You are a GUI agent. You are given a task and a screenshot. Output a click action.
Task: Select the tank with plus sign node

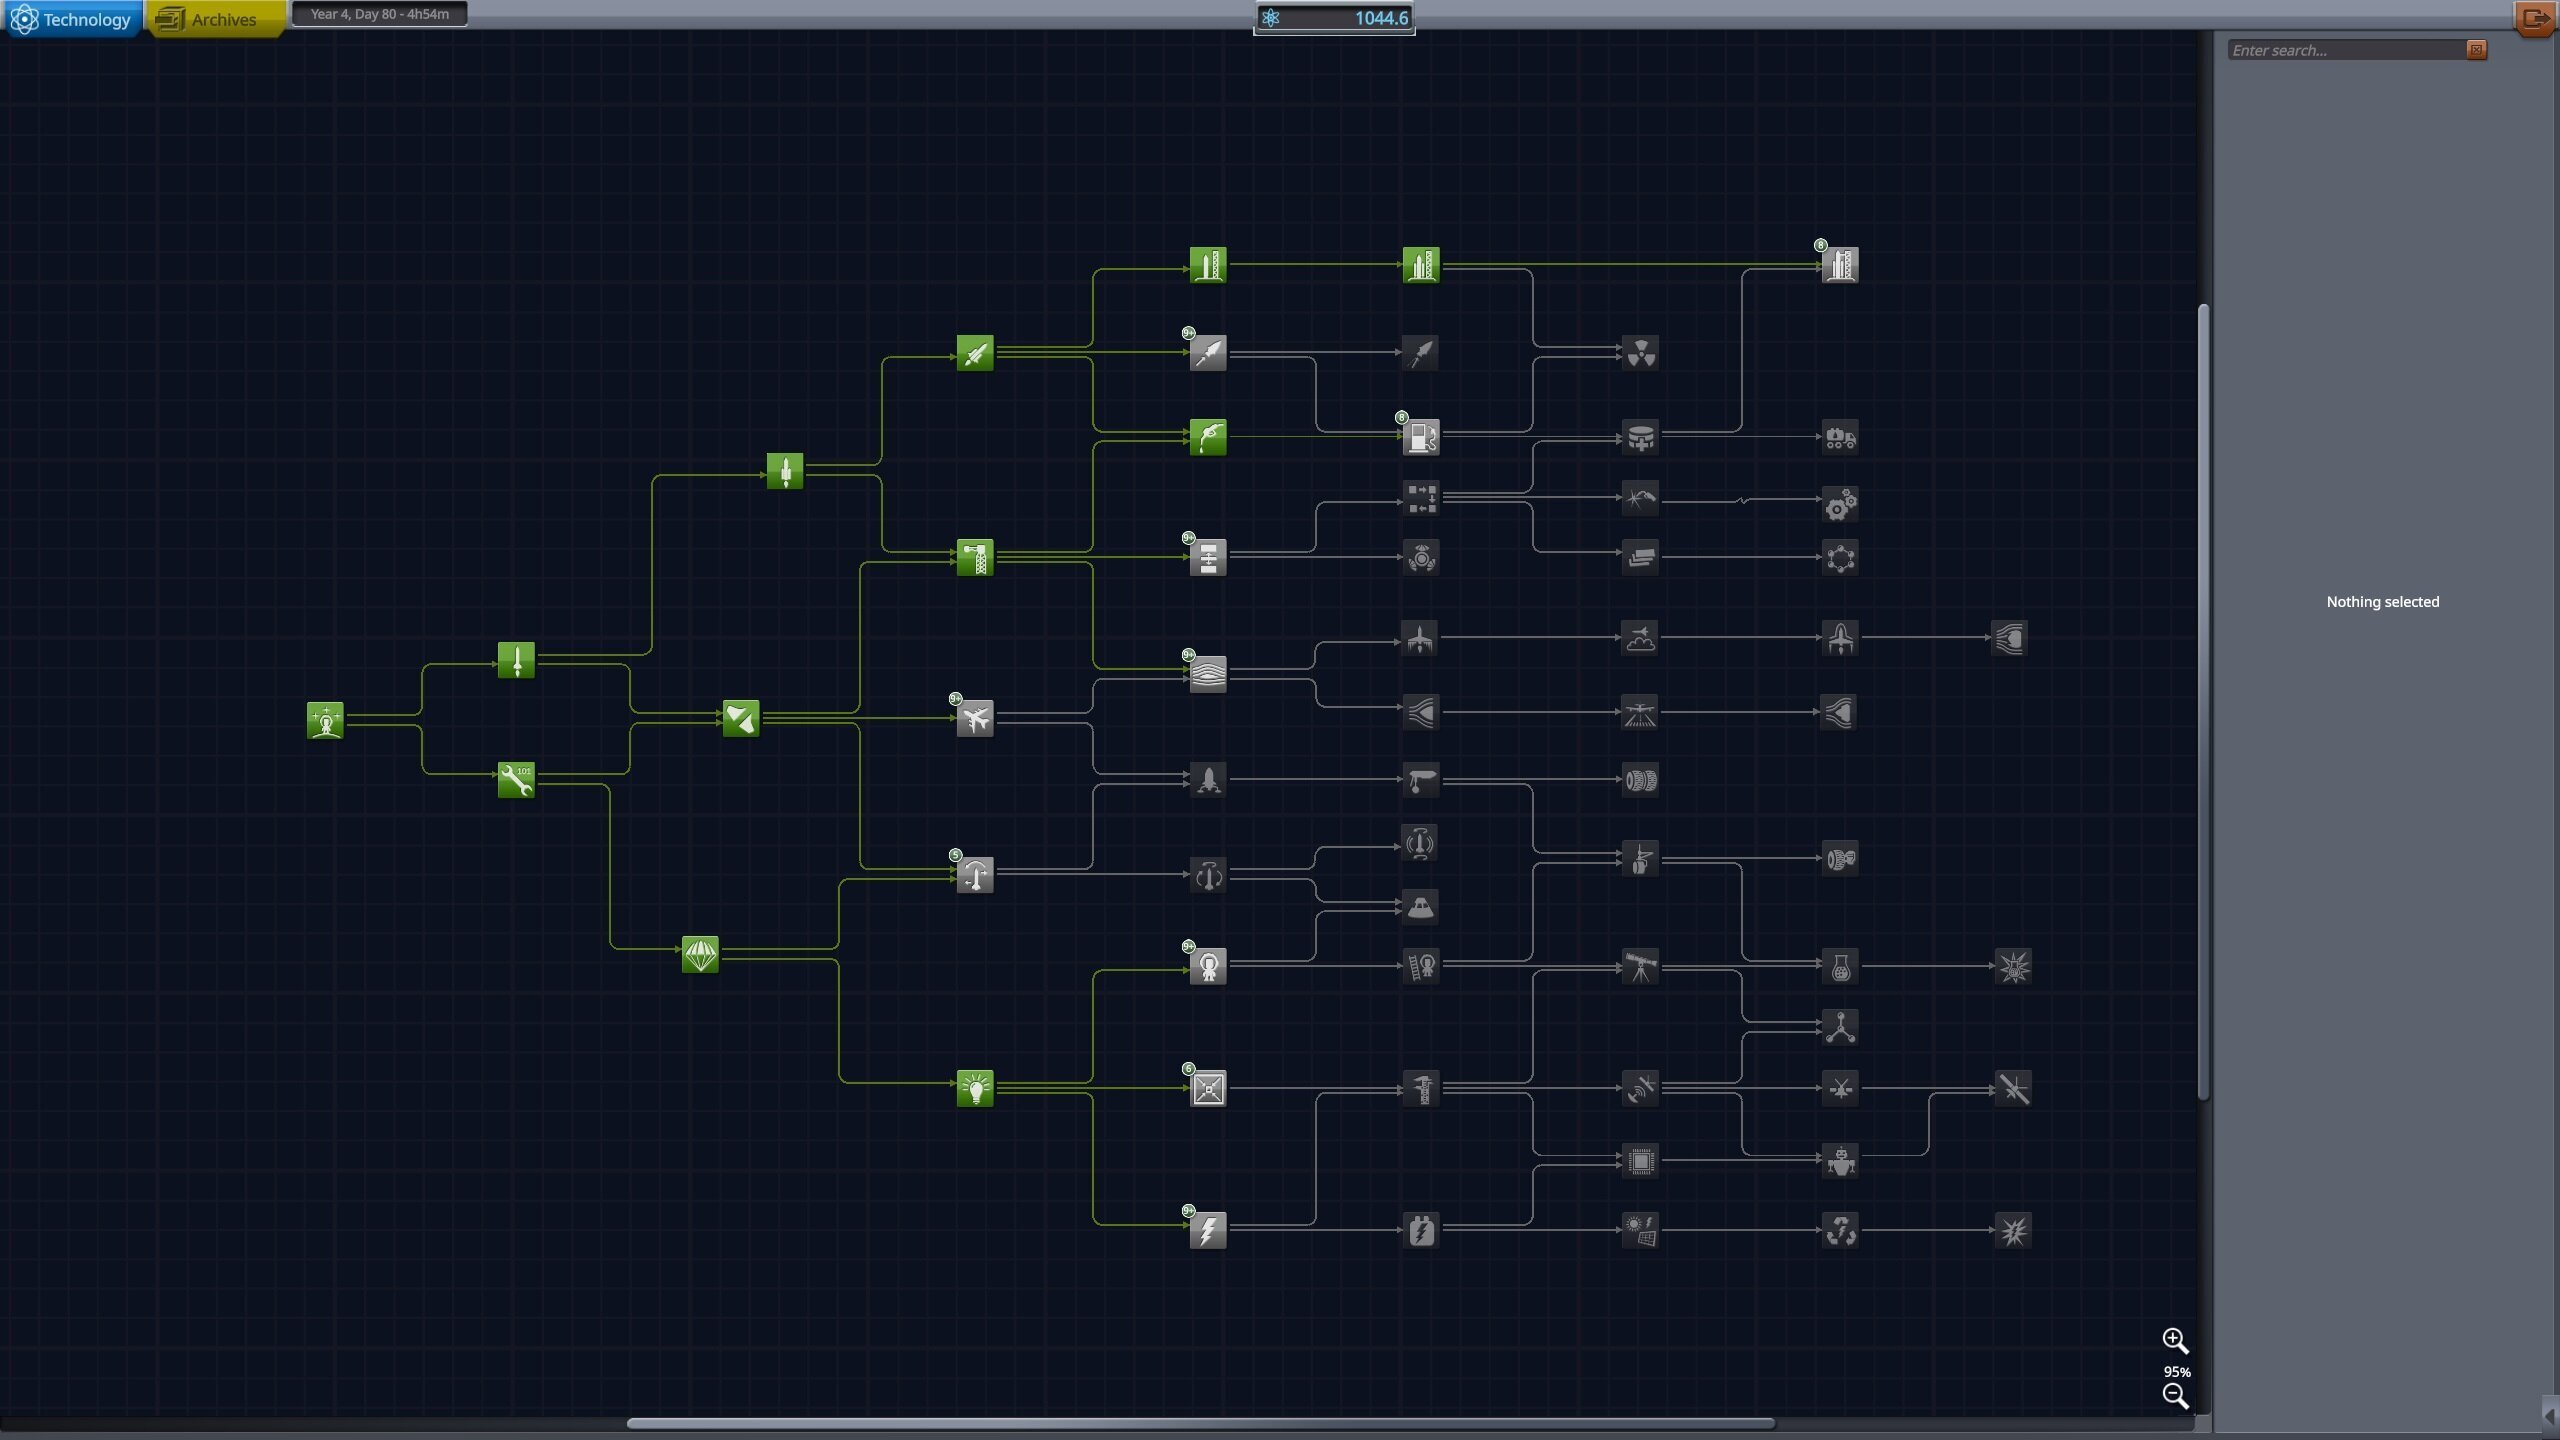click(x=1640, y=437)
